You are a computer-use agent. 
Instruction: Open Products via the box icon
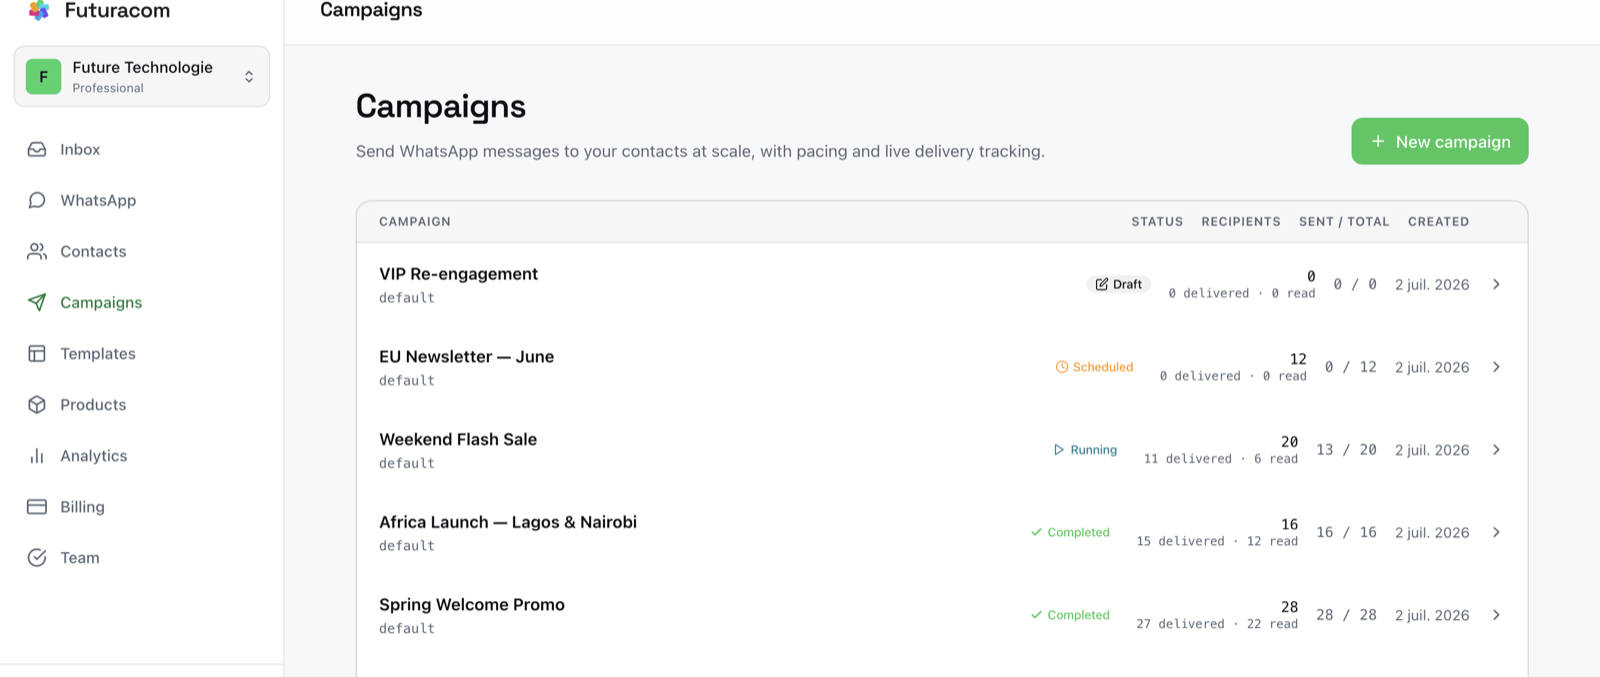coord(37,404)
